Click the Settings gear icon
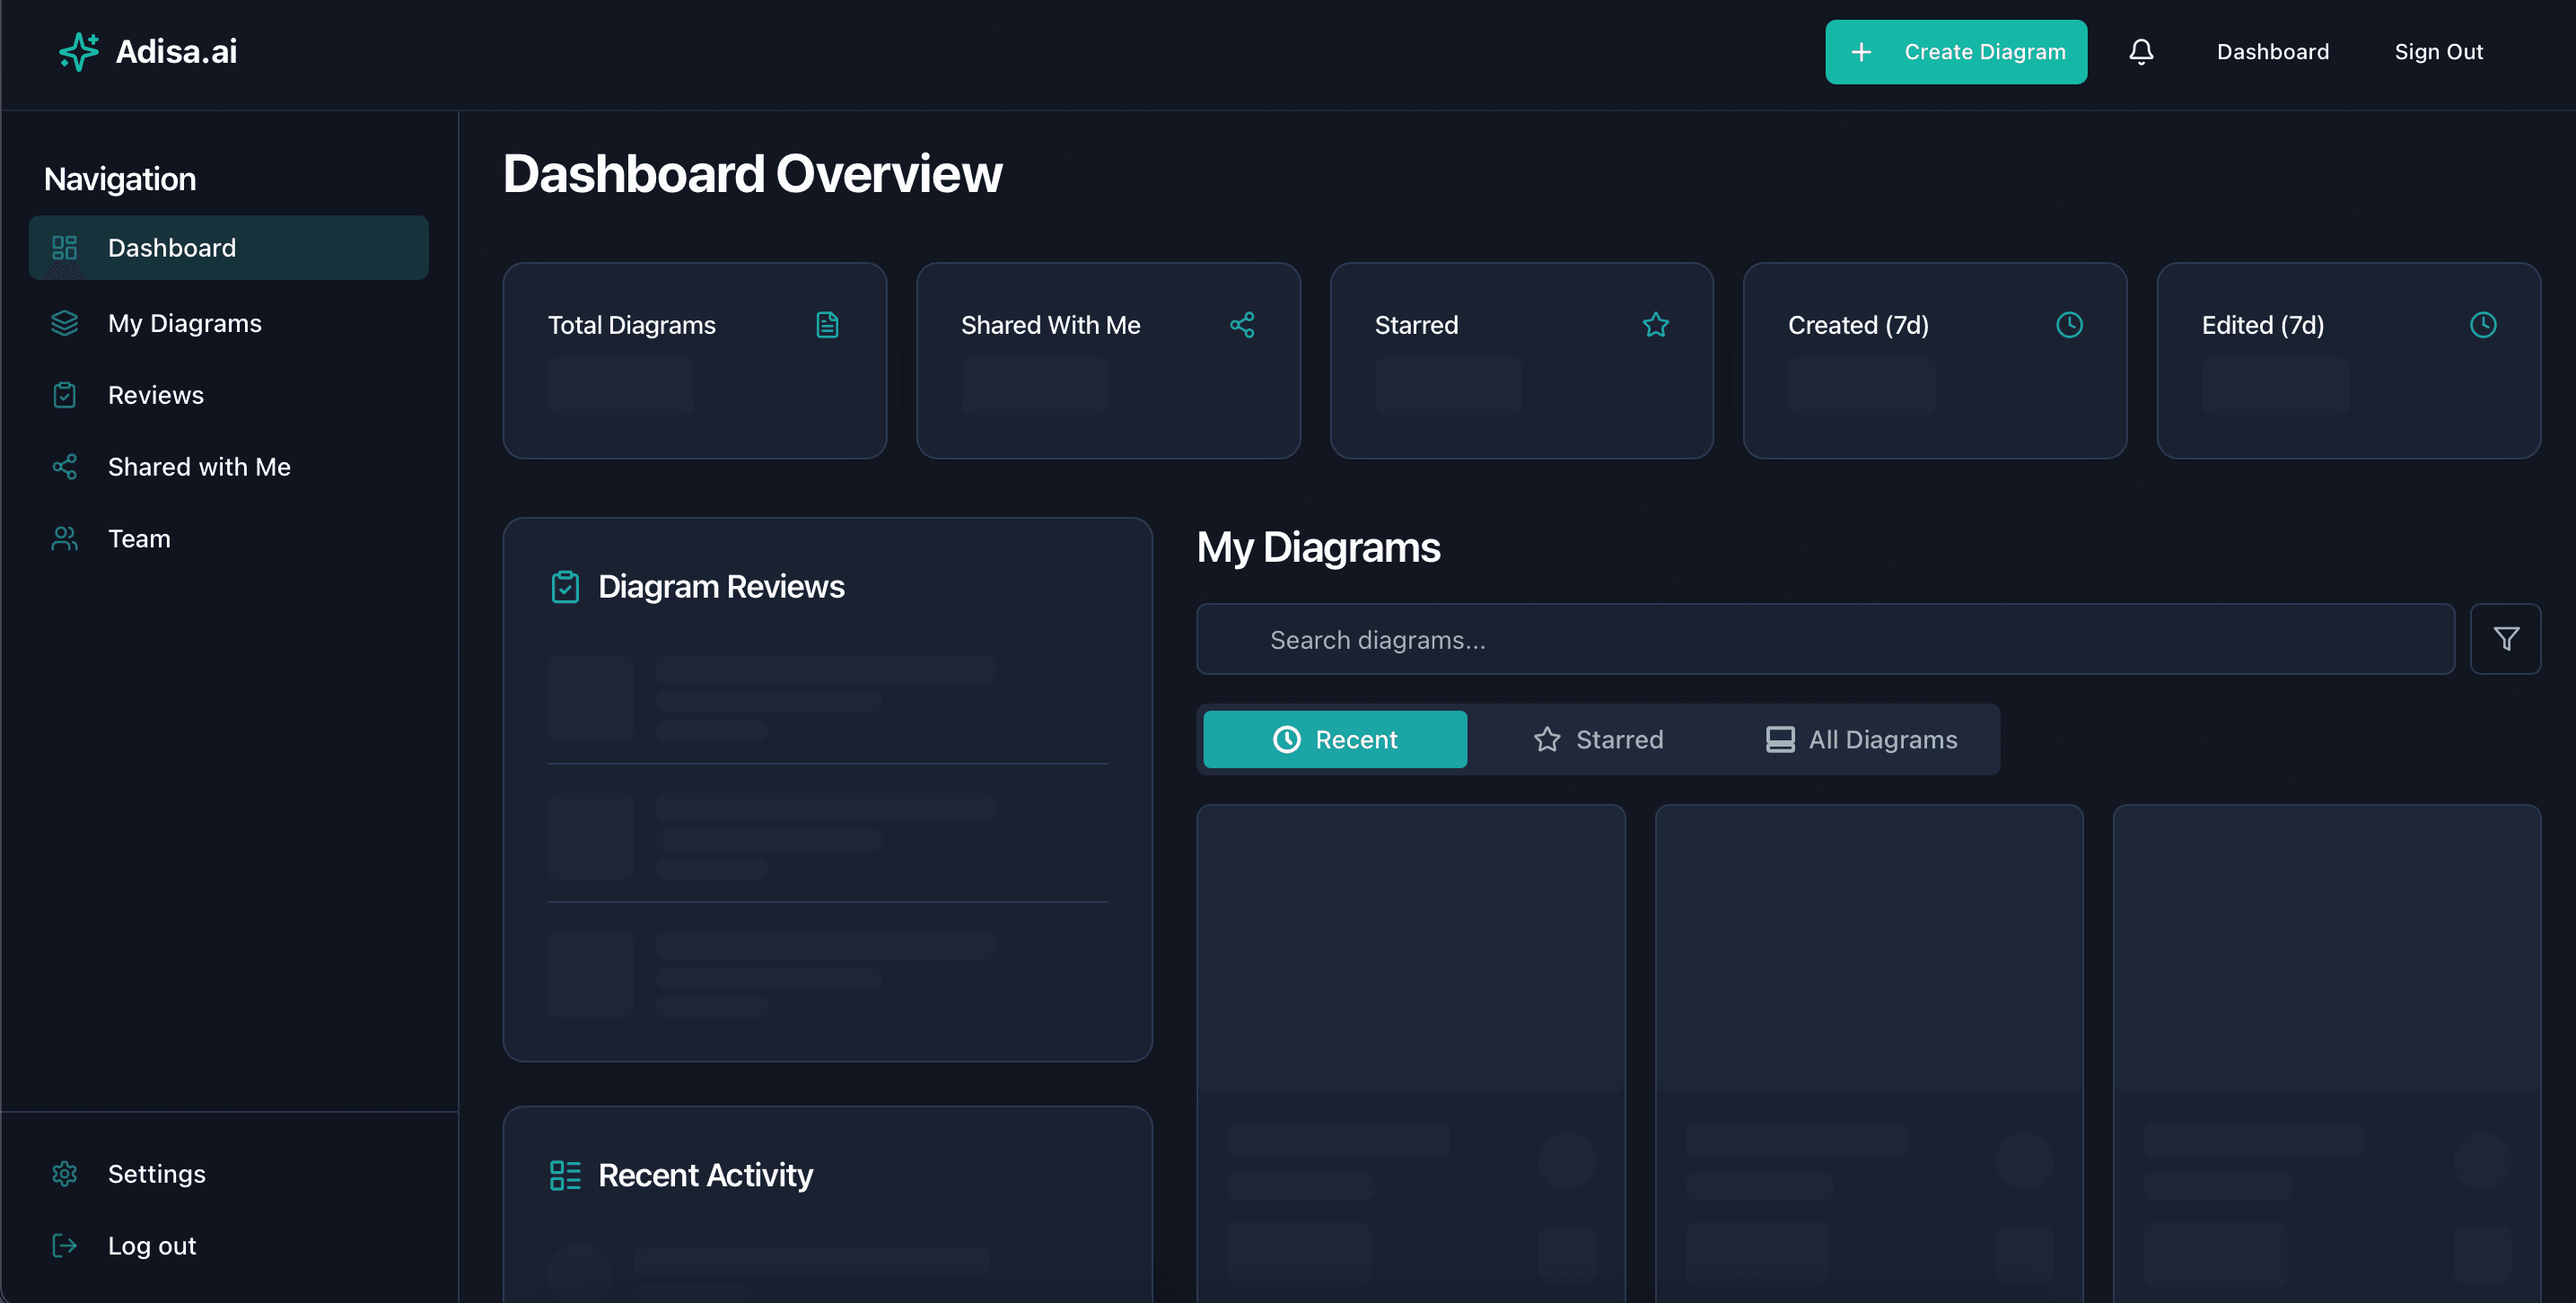Image resolution: width=2576 pixels, height=1303 pixels. (x=64, y=1173)
